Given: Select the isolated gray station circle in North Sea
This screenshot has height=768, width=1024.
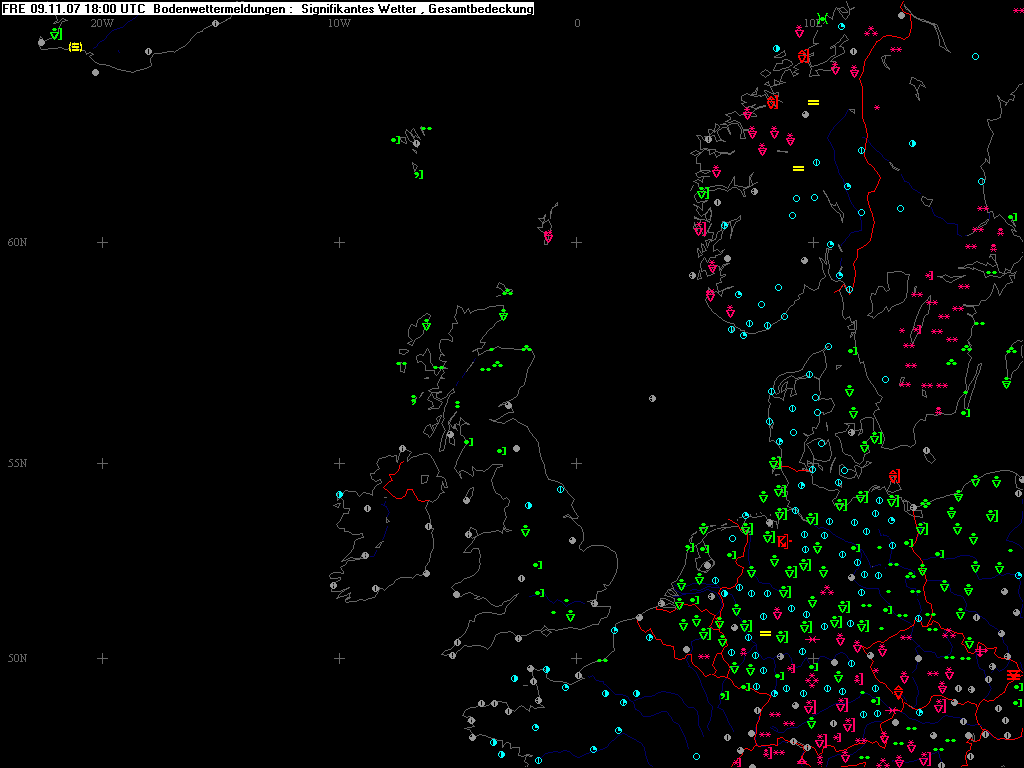Looking at the screenshot, I should coord(652,398).
